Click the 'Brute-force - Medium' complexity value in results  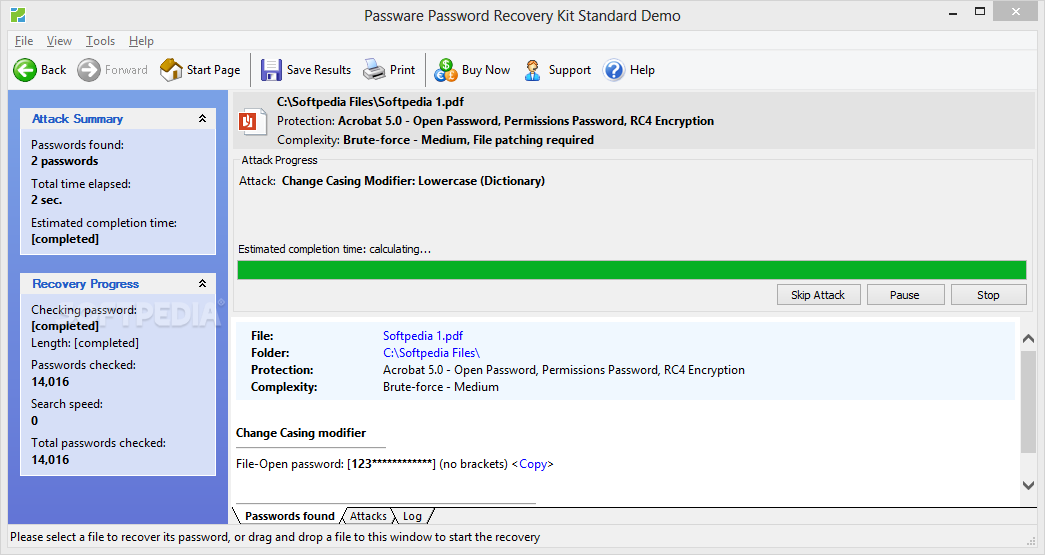(x=441, y=387)
